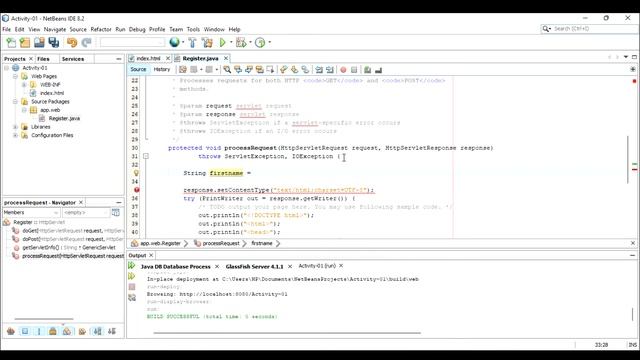
Task: Toggle Show Static Members filter in the Navigator
Action: (x=39, y=331)
